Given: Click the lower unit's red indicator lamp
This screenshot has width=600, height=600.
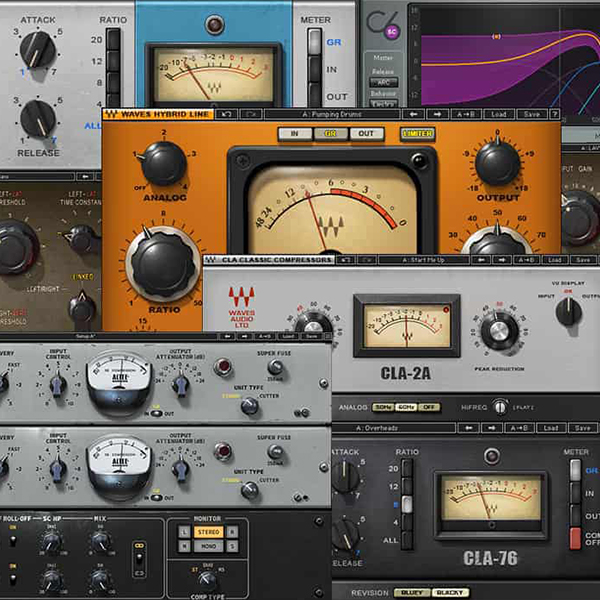Looking at the screenshot, I should coord(223,451).
